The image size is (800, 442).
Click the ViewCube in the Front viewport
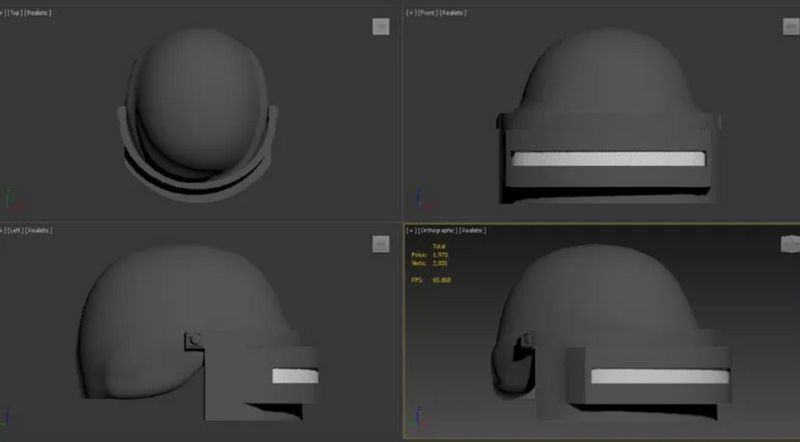click(791, 27)
